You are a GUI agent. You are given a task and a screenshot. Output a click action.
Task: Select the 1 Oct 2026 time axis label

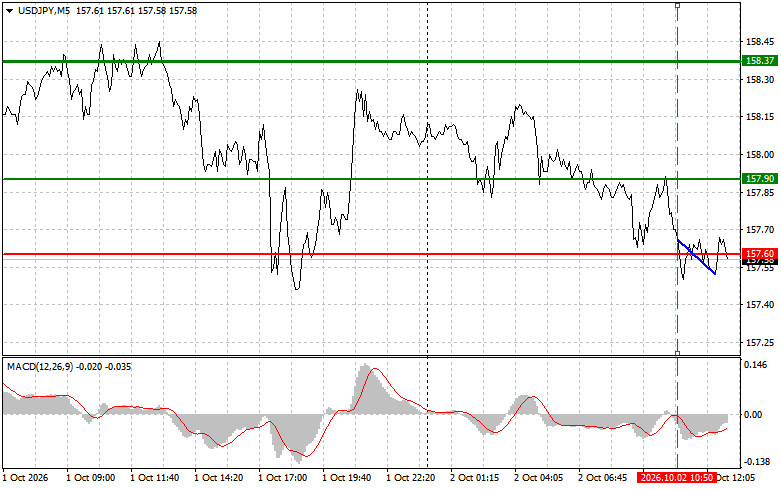click(x=26, y=478)
